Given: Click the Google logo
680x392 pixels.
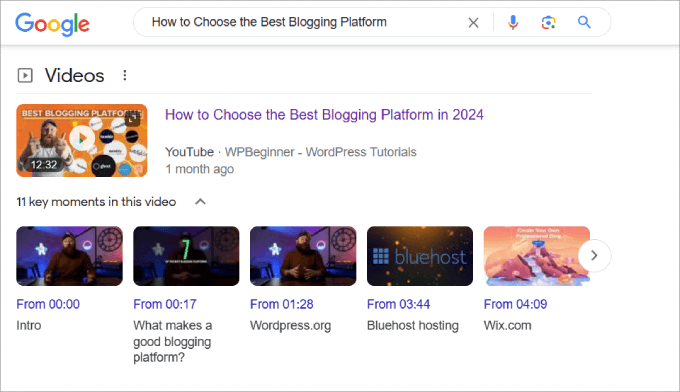Looking at the screenshot, I should point(52,23).
